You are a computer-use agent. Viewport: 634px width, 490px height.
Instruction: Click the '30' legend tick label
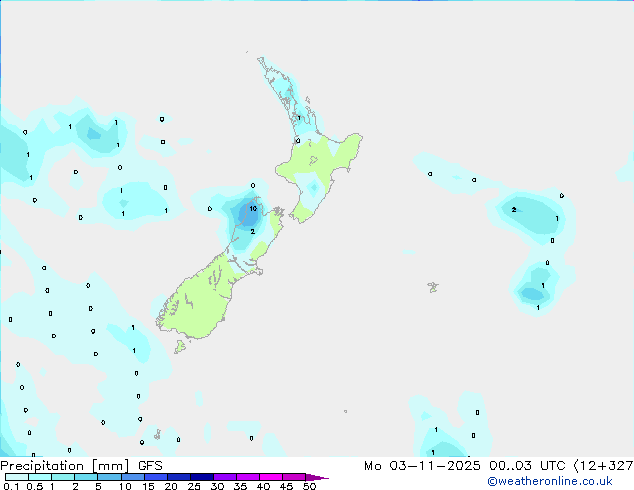[x=217, y=486]
